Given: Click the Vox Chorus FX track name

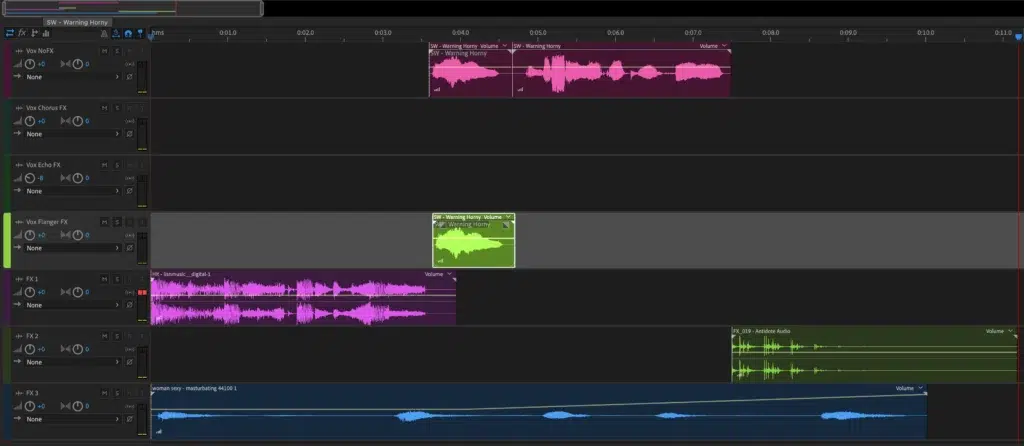Looking at the screenshot, I should coord(46,108).
